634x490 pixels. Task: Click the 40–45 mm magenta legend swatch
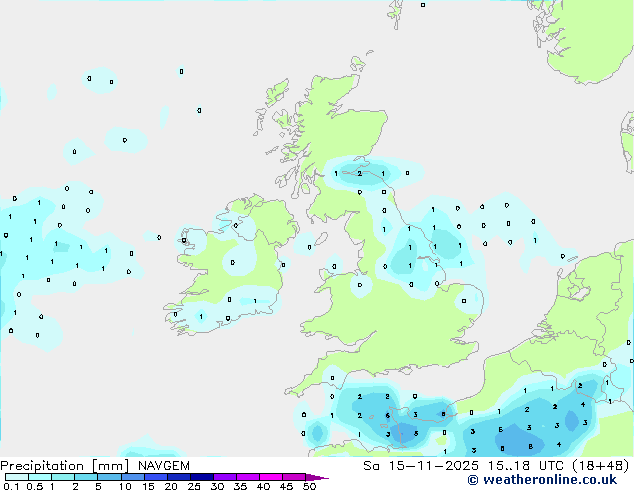[x=271, y=477]
